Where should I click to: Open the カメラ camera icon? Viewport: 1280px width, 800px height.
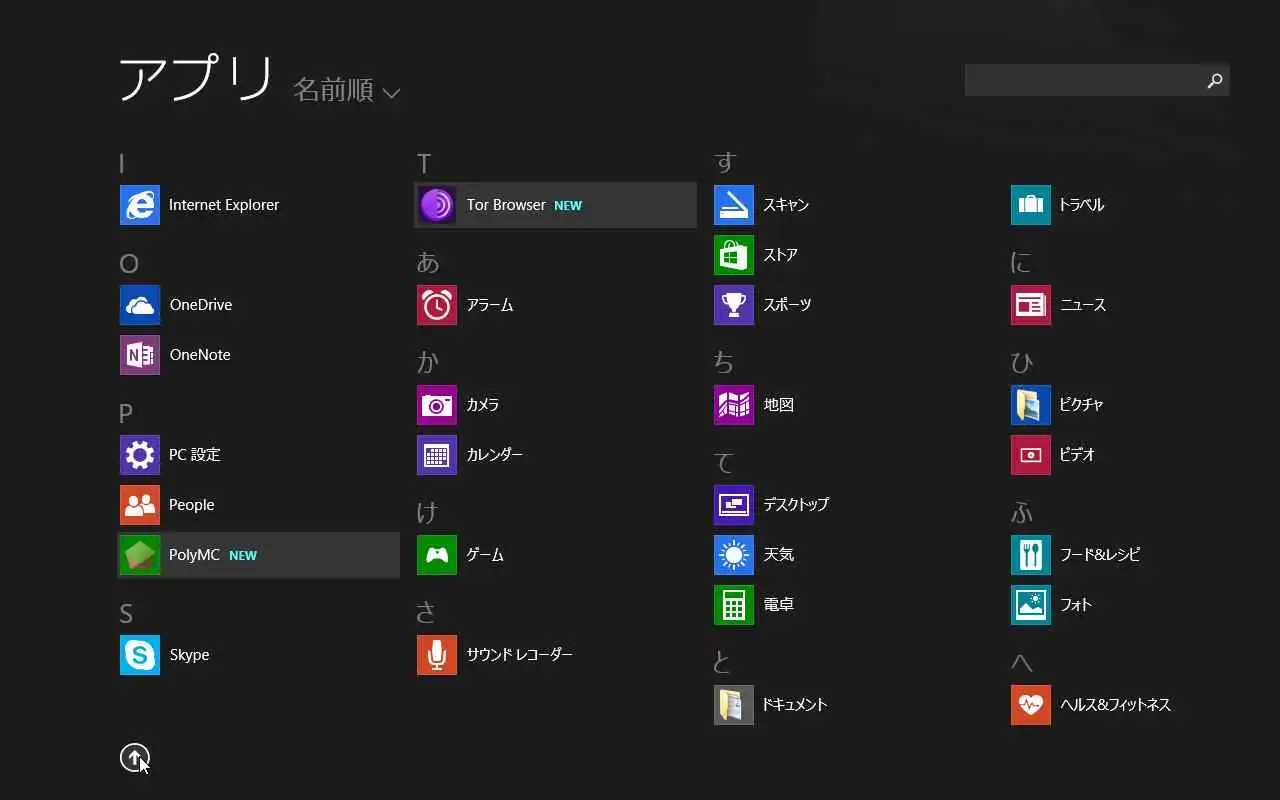tap(437, 405)
